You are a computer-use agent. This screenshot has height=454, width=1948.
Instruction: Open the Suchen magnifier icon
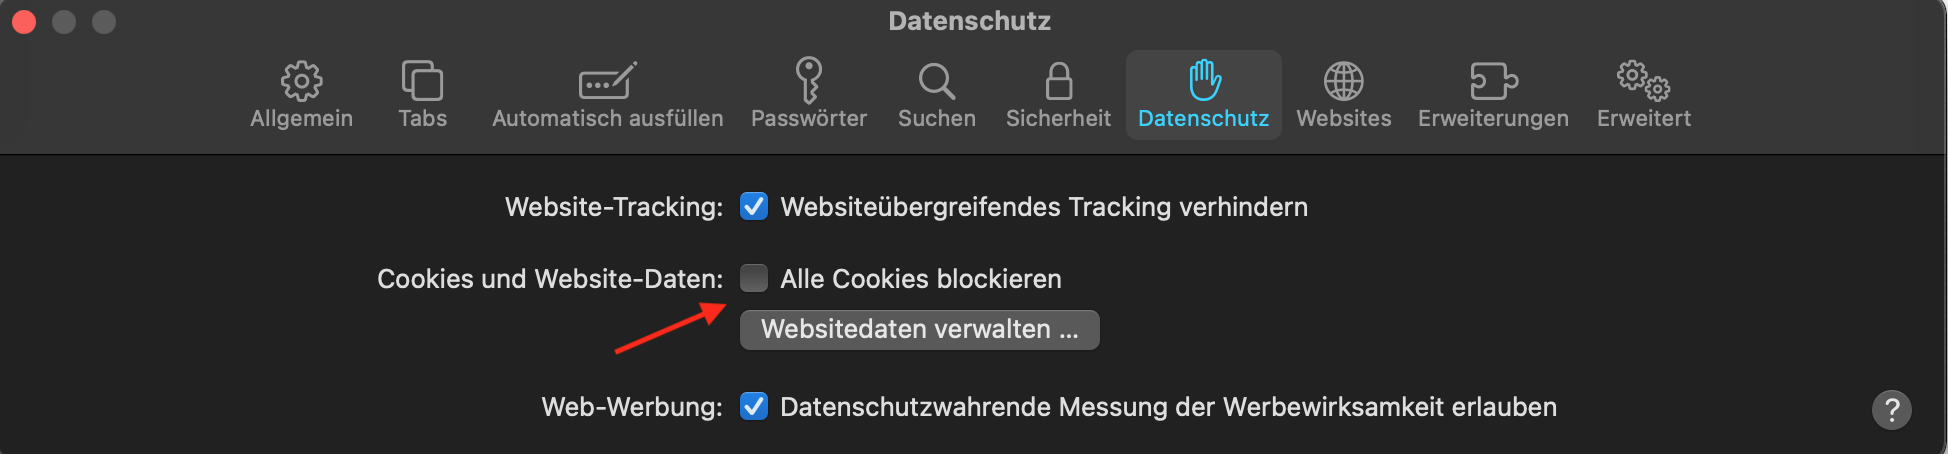[936, 81]
